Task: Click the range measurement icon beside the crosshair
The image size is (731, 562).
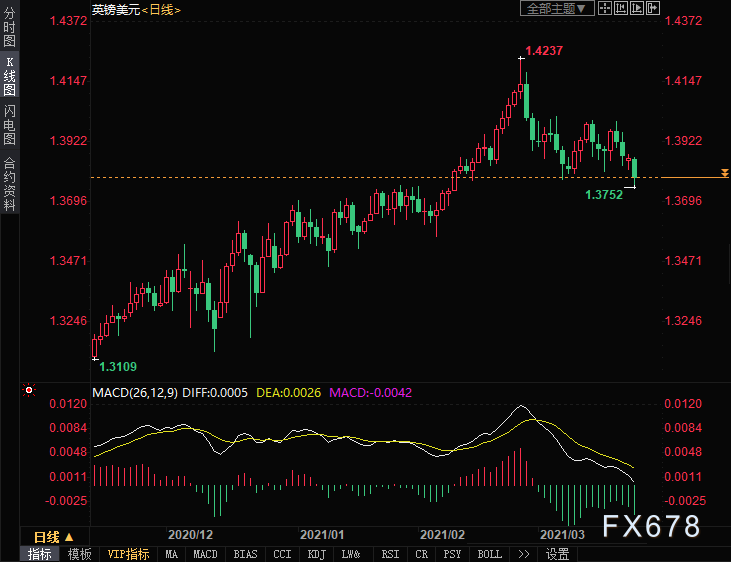Action: [x=621, y=9]
